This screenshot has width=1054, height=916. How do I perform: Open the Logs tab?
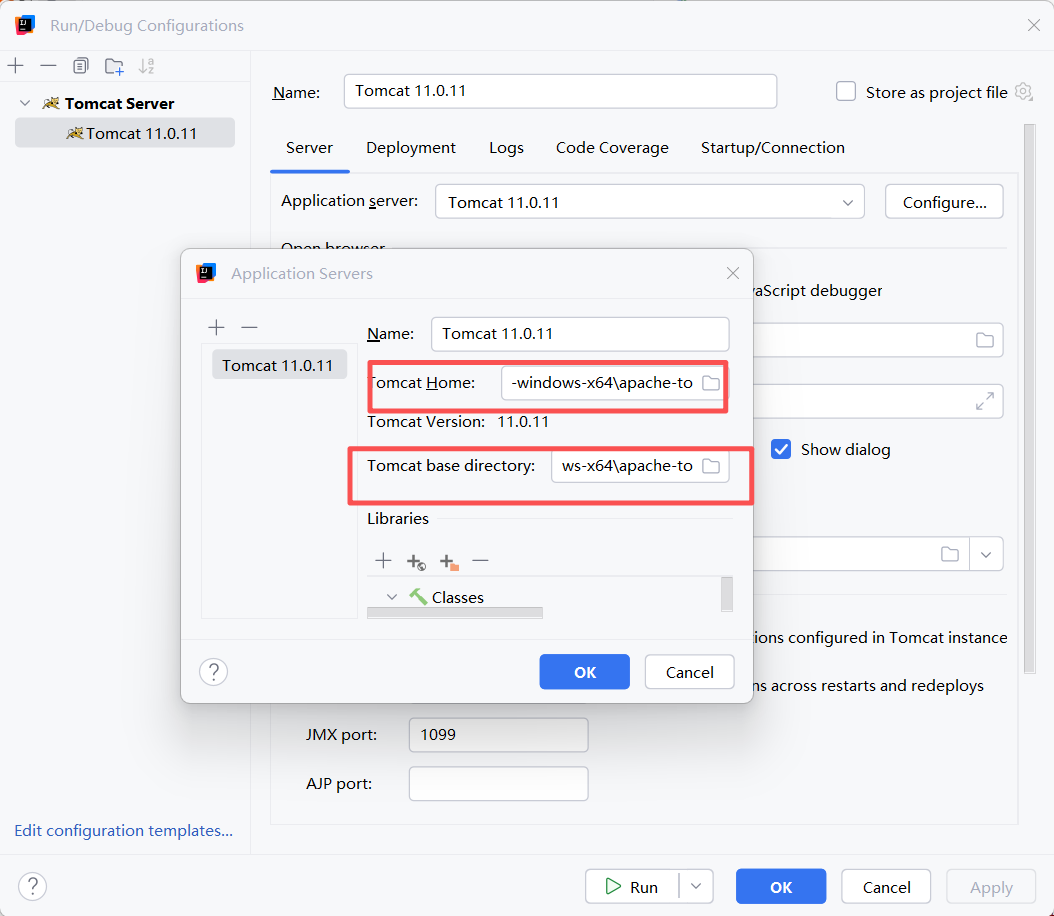coord(506,148)
